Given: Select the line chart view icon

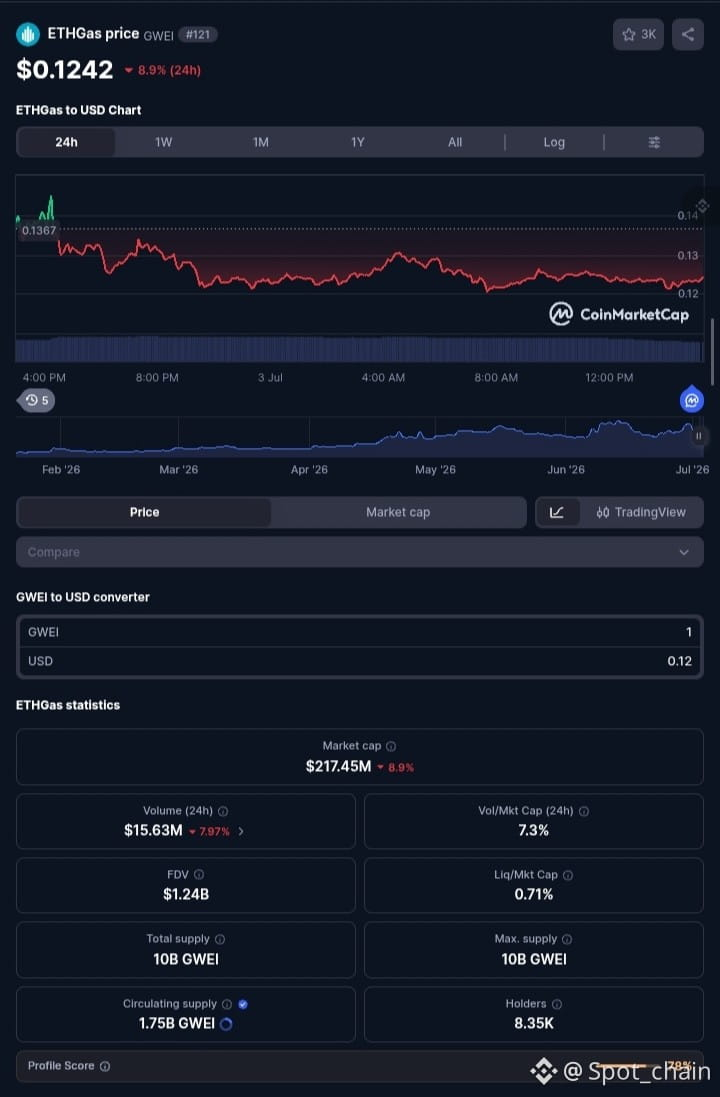Looking at the screenshot, I should 557,512.
